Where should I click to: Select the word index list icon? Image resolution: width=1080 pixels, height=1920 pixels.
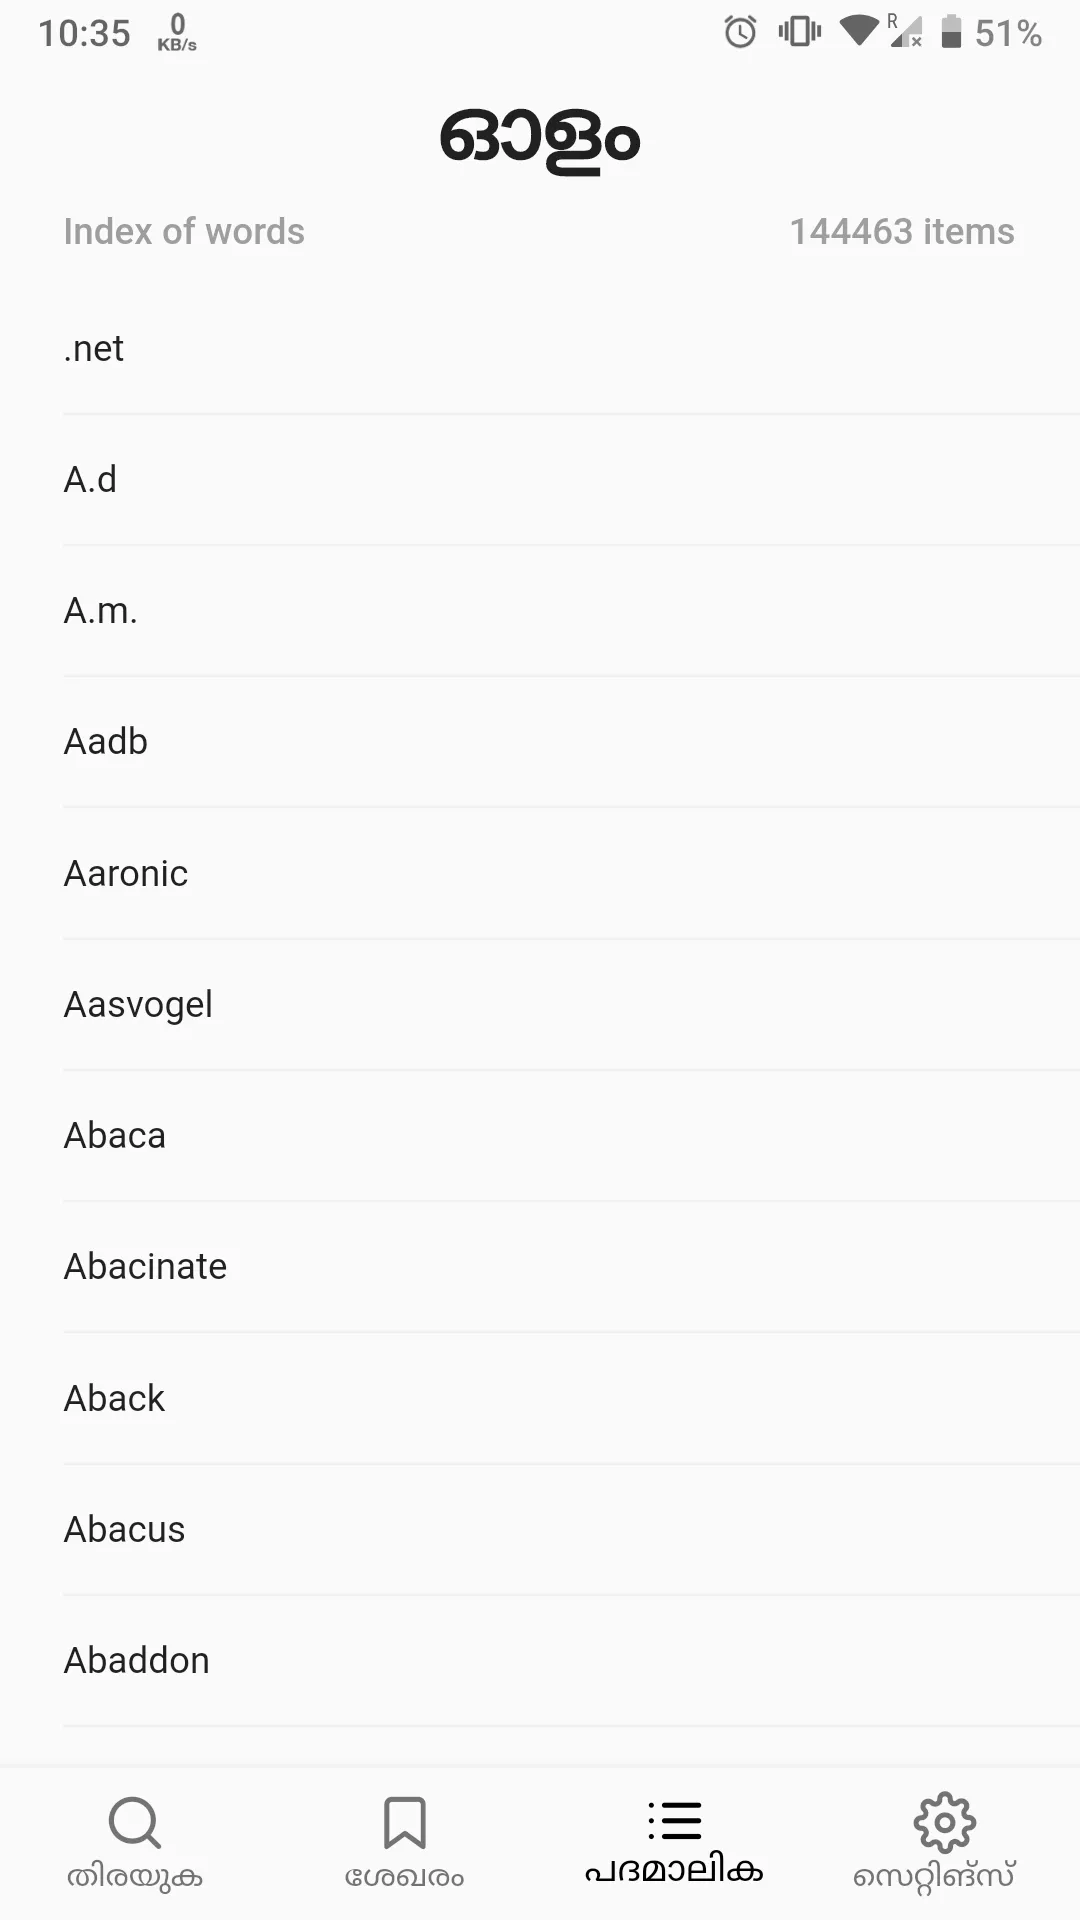(675, 1821)
